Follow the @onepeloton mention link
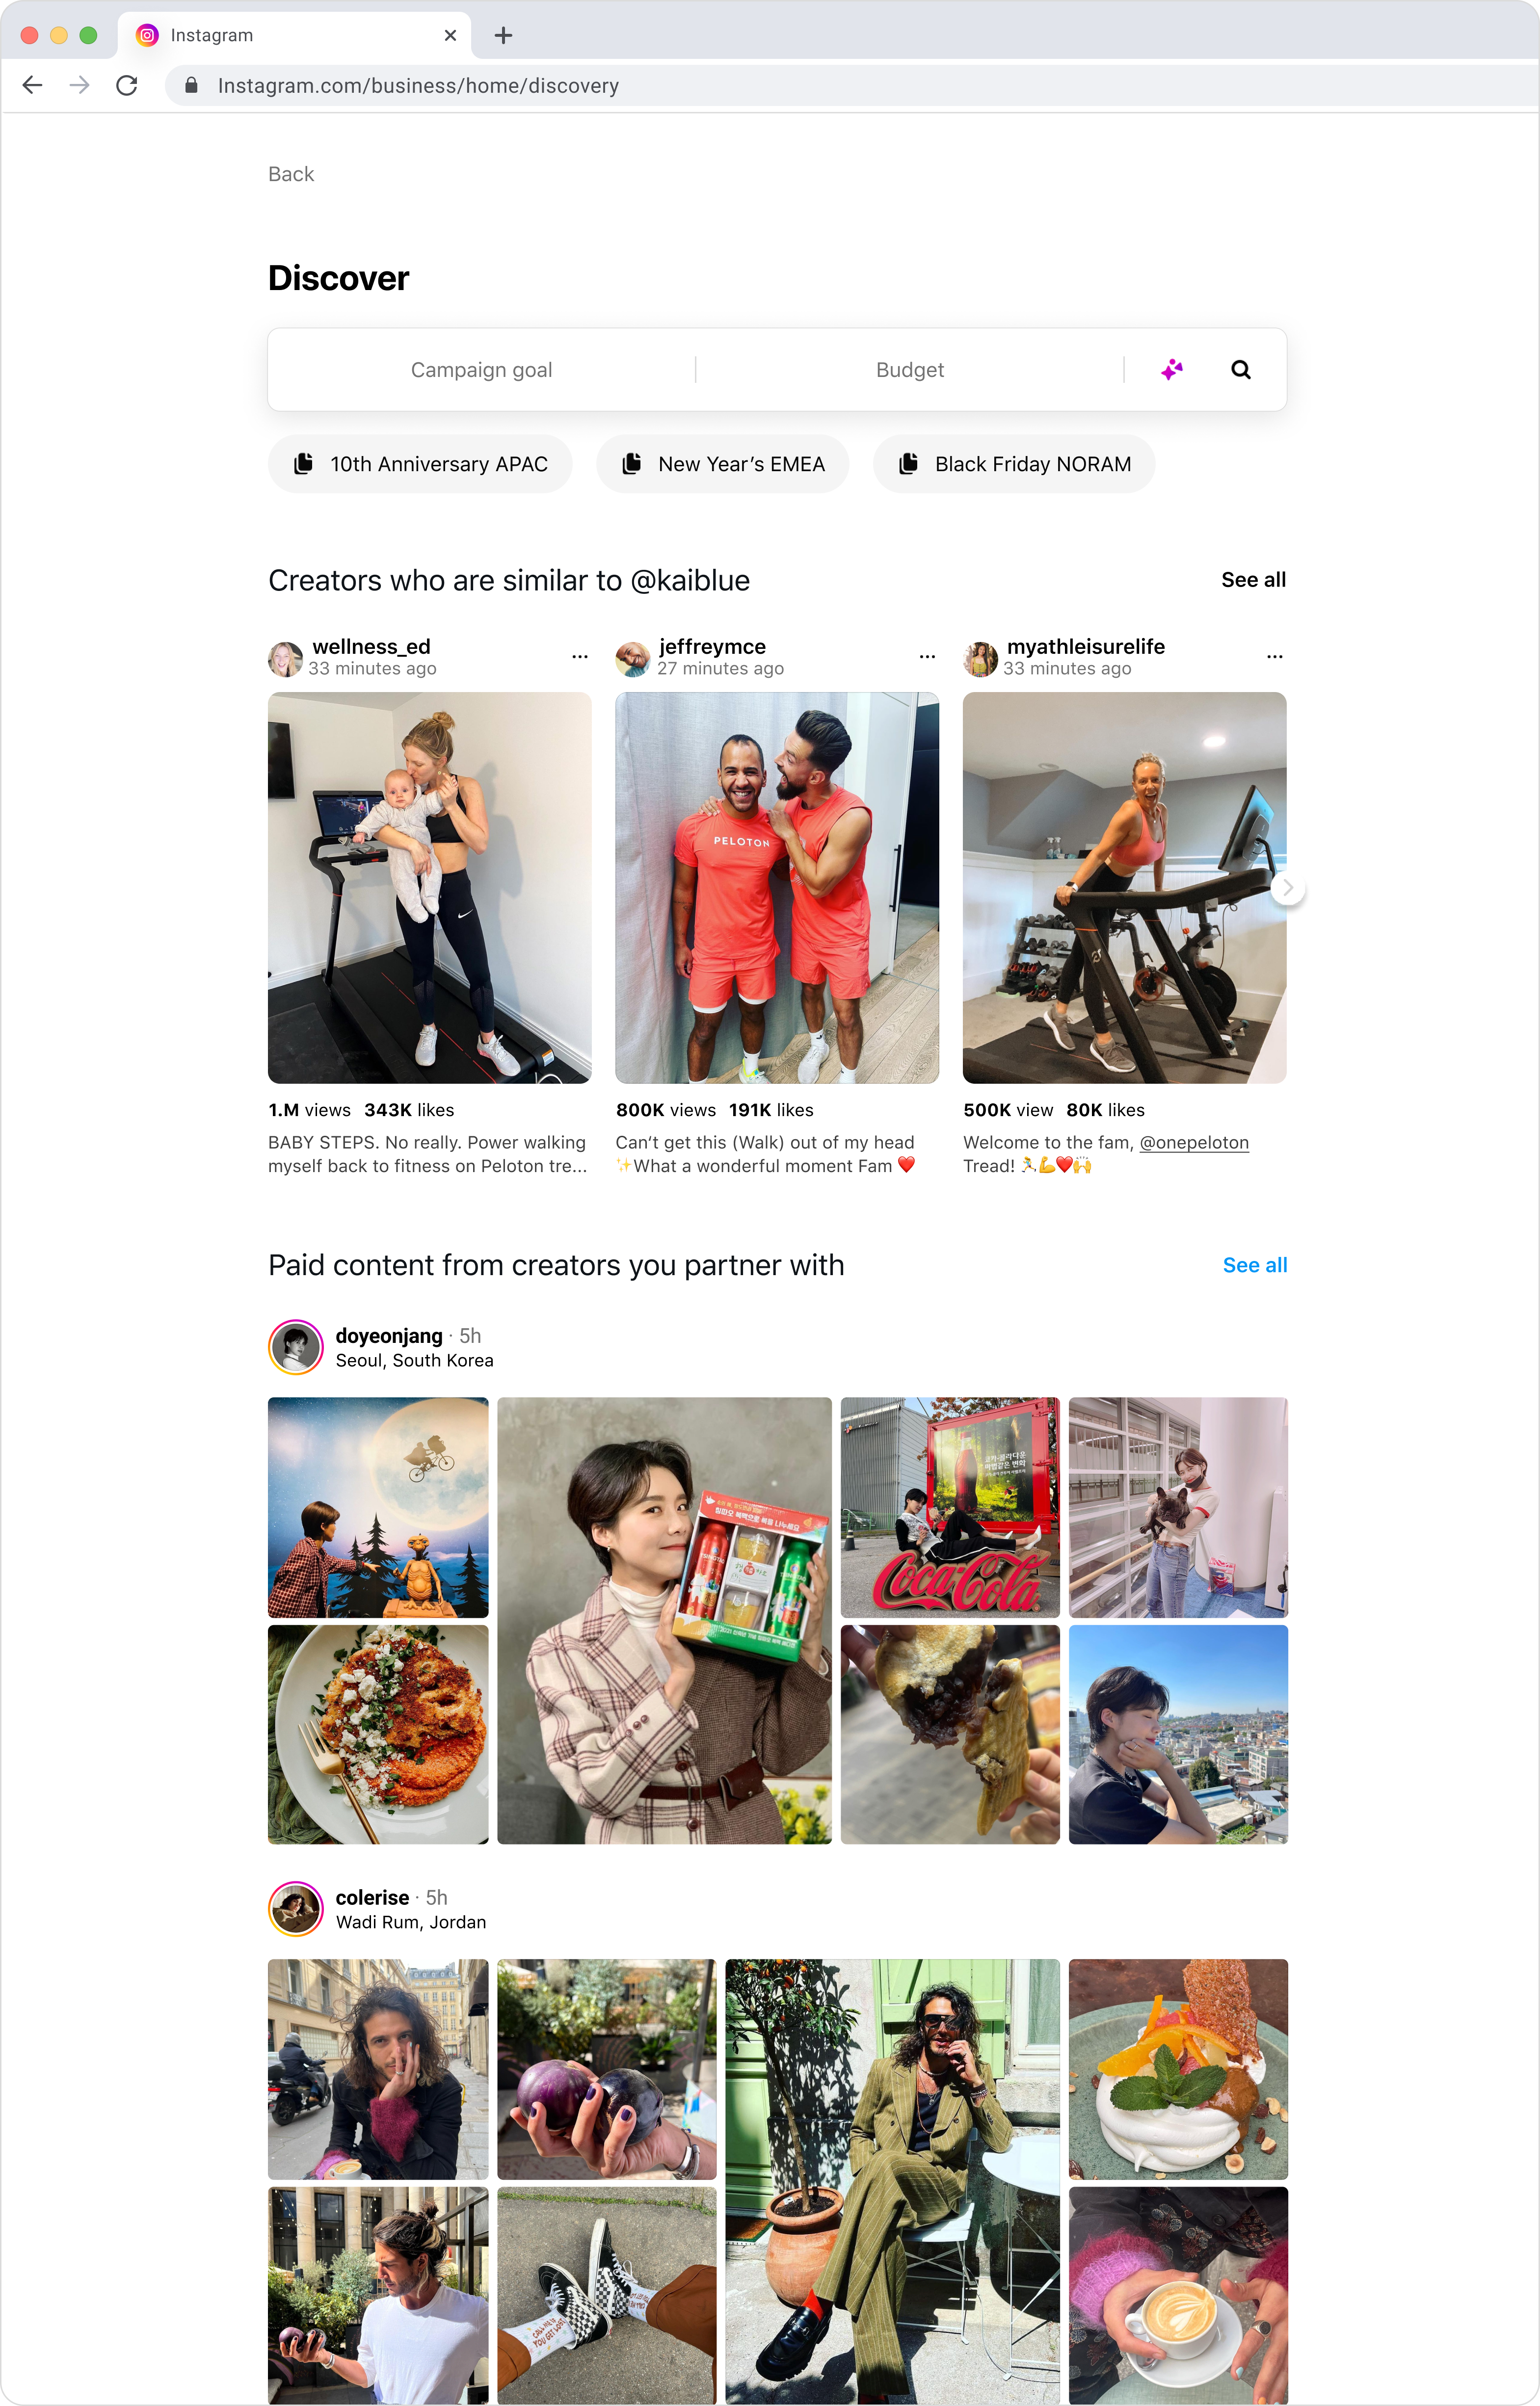 [1194, 1142]
